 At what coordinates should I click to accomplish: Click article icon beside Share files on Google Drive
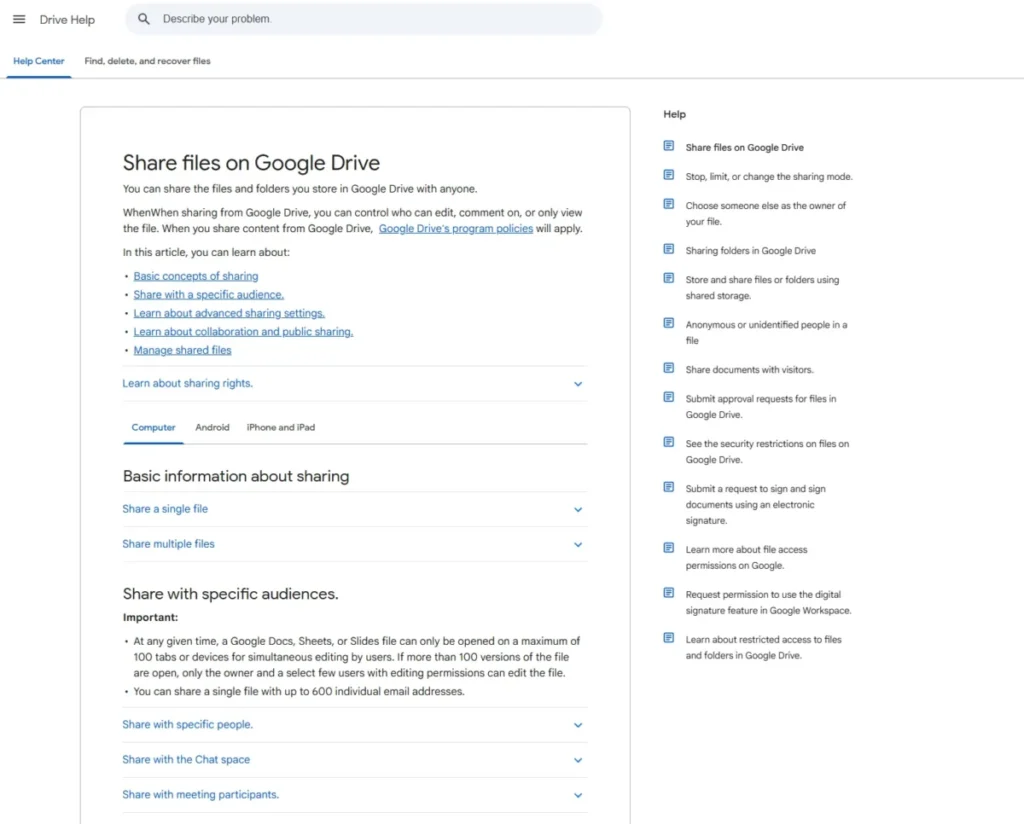(x=669, y=146)
